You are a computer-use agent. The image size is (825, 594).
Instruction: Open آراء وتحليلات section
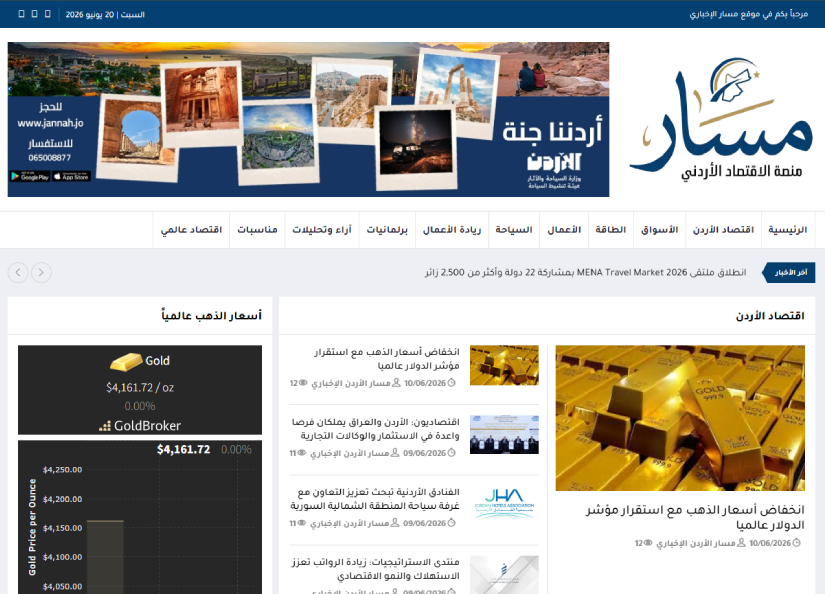(x=322, y=230)
